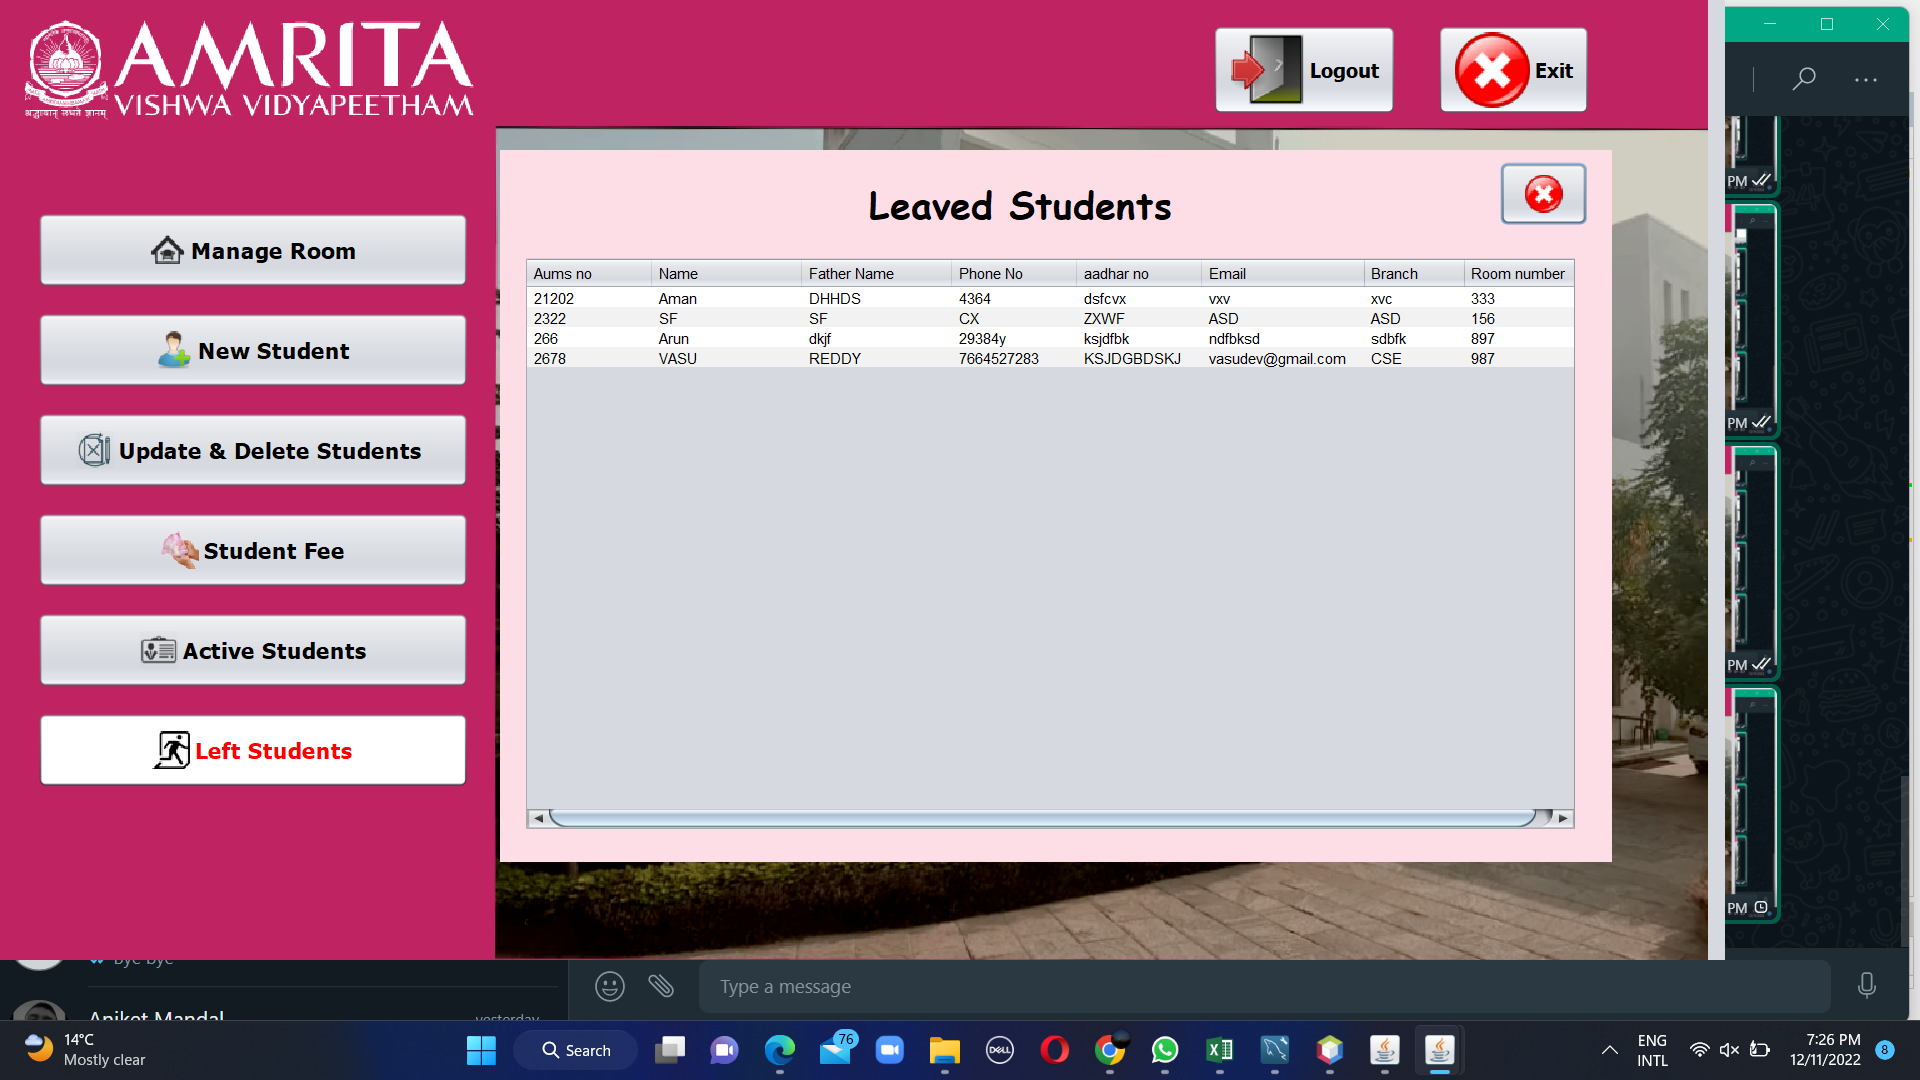The width and height of the screenshot is (1920, 1080).
Task: Click the Exit button
Action: point(1512,70)
